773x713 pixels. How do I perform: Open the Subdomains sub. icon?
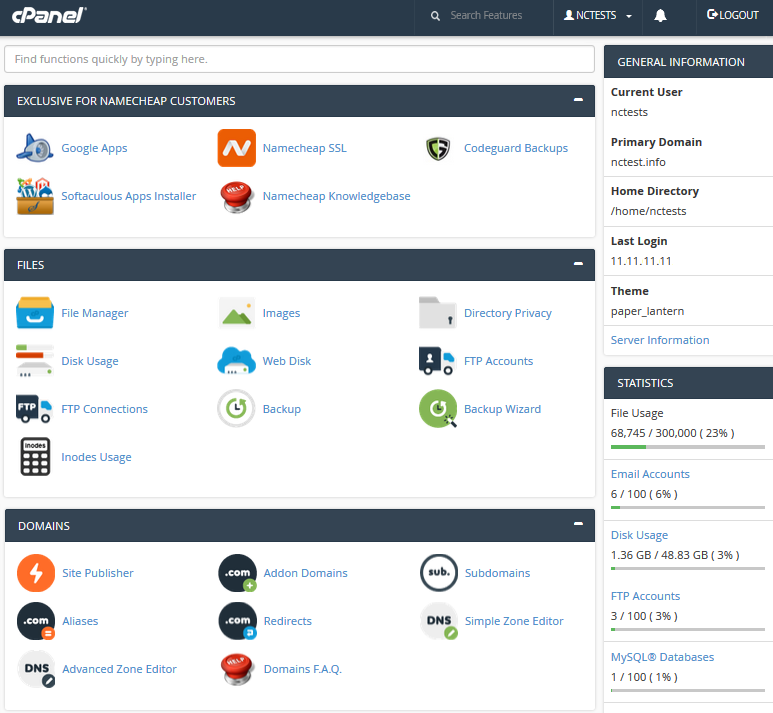tap(439, 572)
